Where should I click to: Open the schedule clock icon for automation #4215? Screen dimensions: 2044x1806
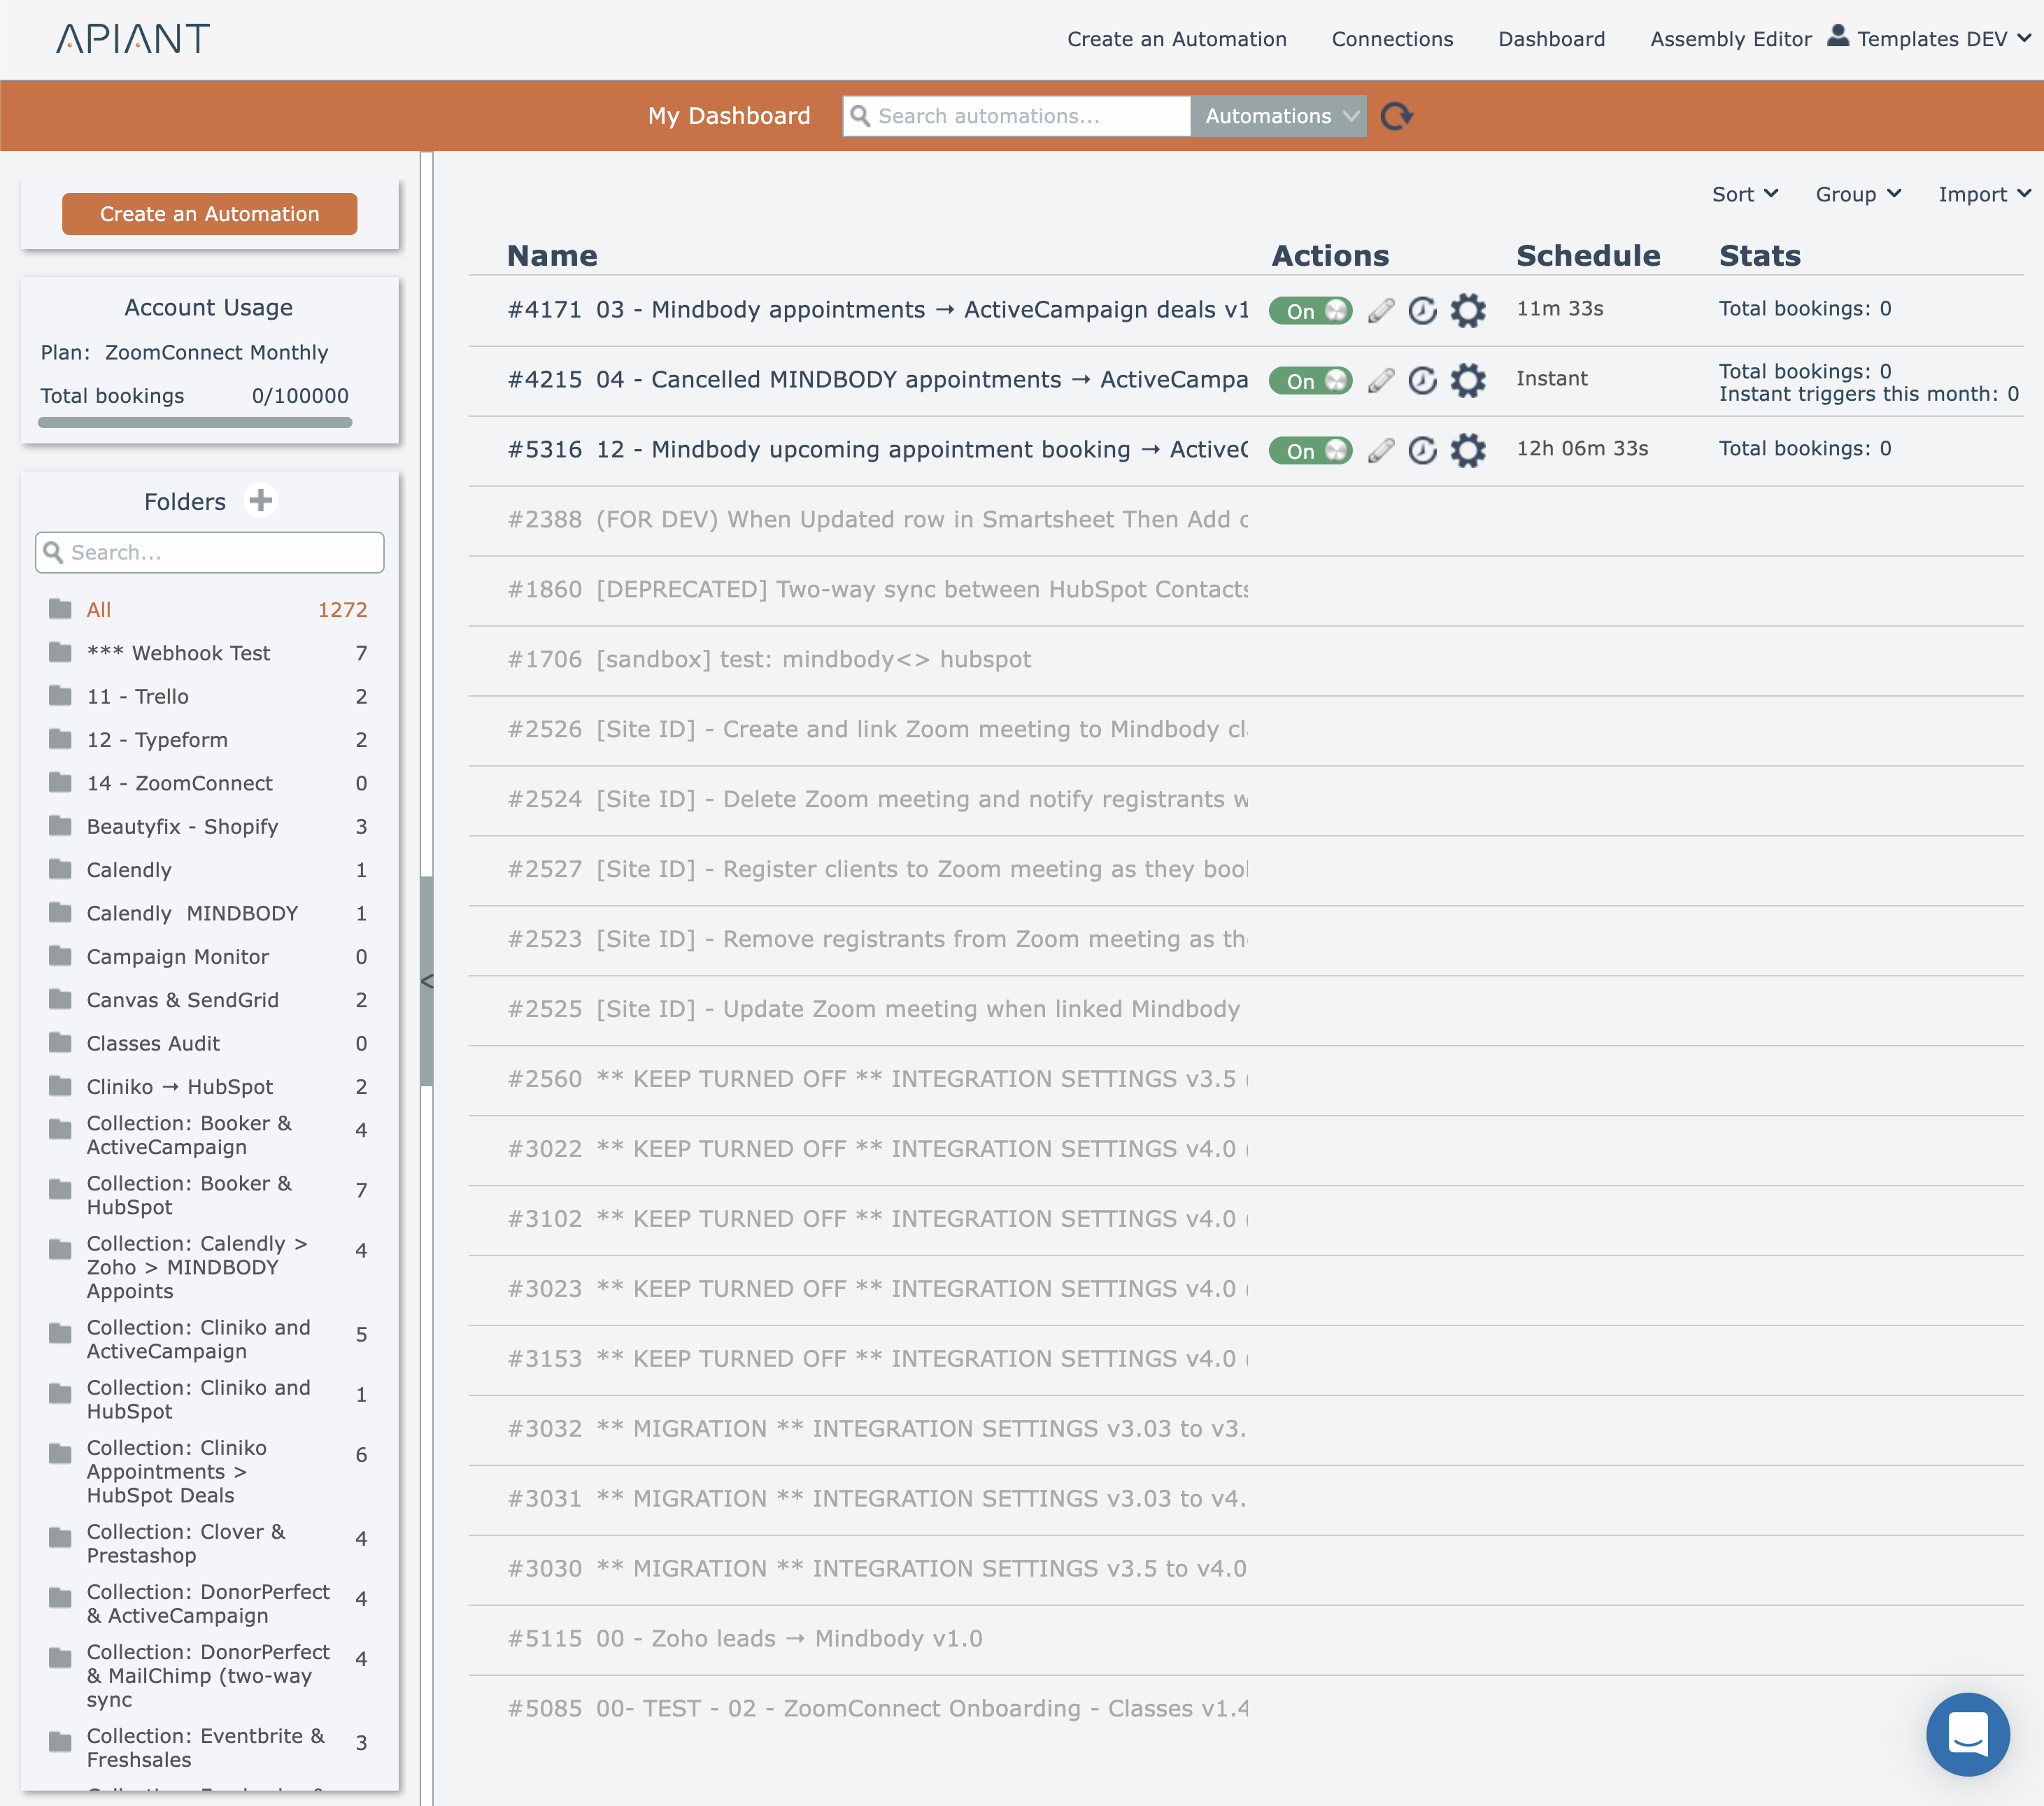1422,380
